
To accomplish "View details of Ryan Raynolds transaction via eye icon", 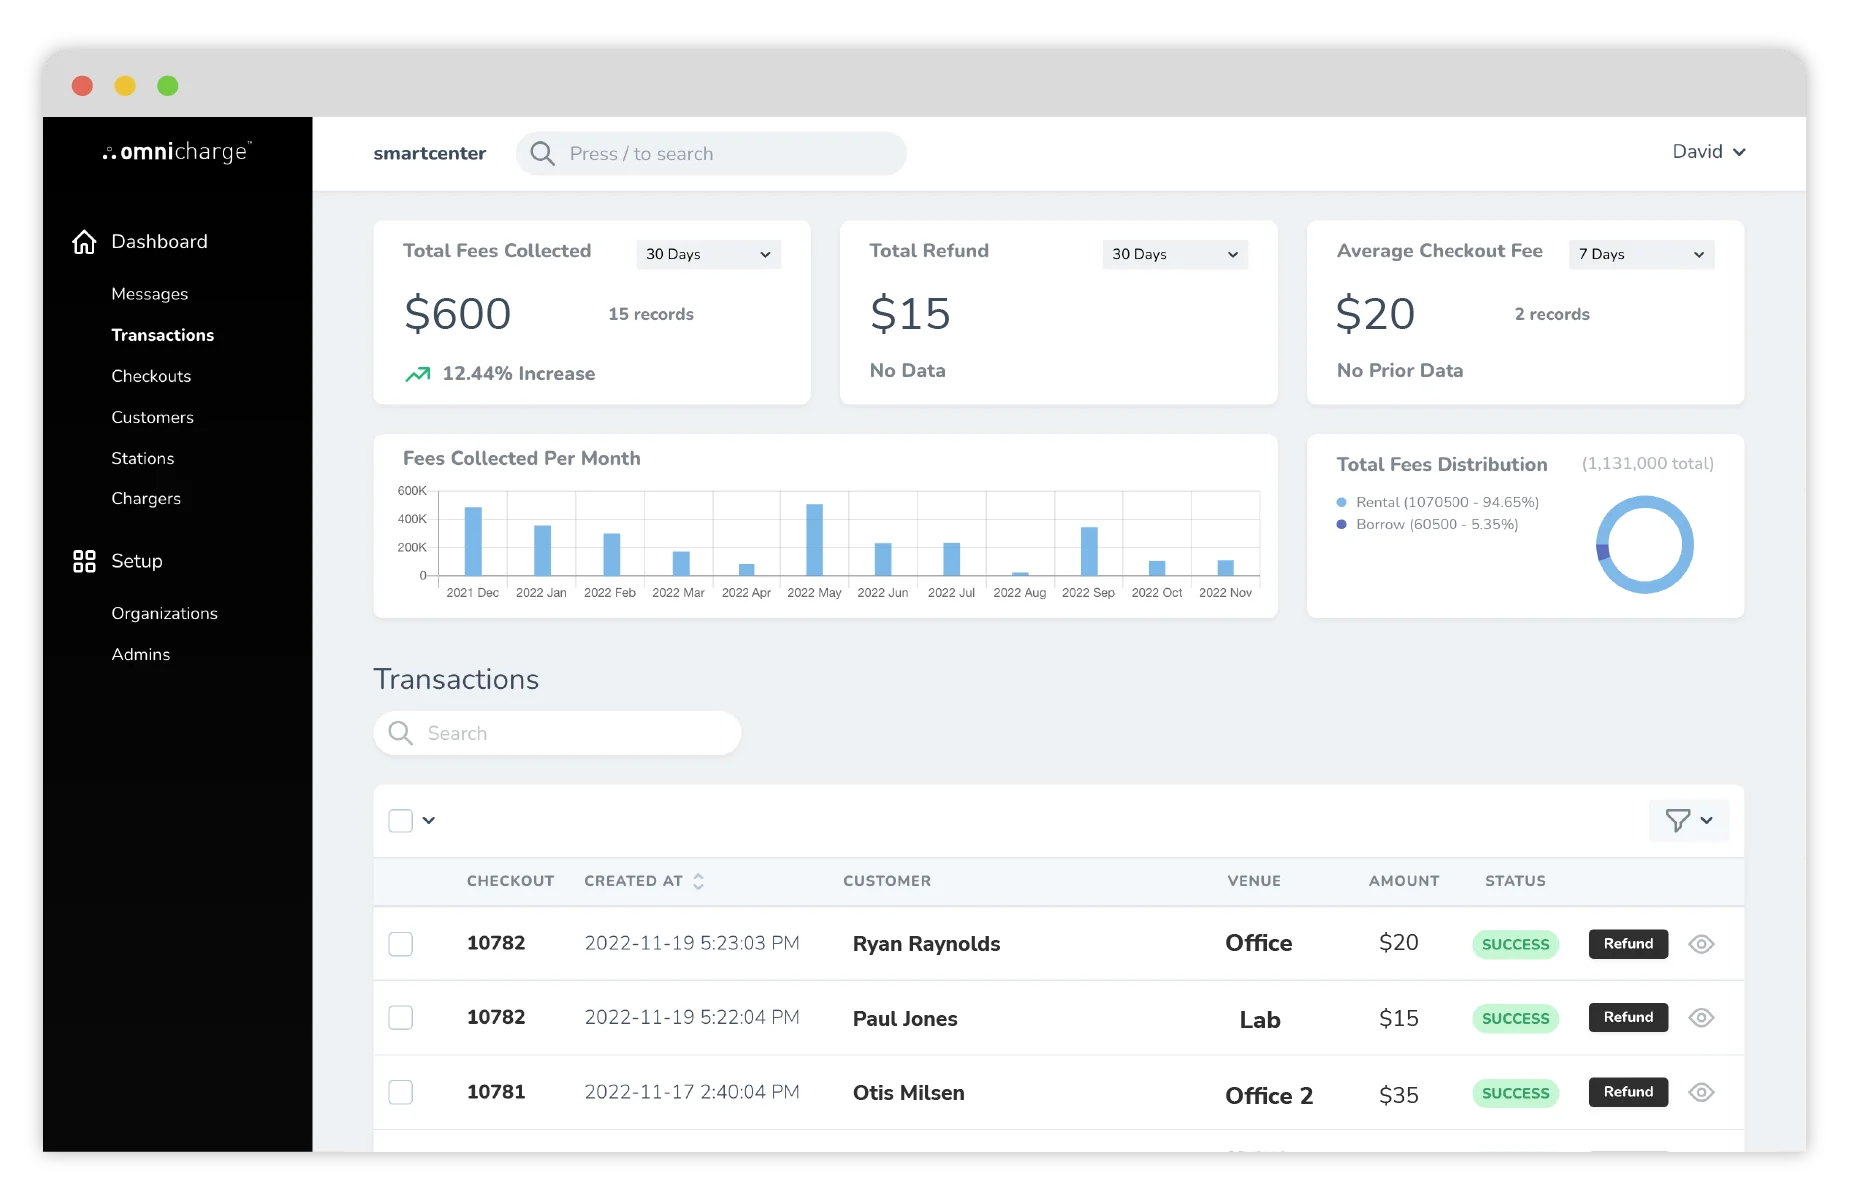I will [x=1701, y=944].
